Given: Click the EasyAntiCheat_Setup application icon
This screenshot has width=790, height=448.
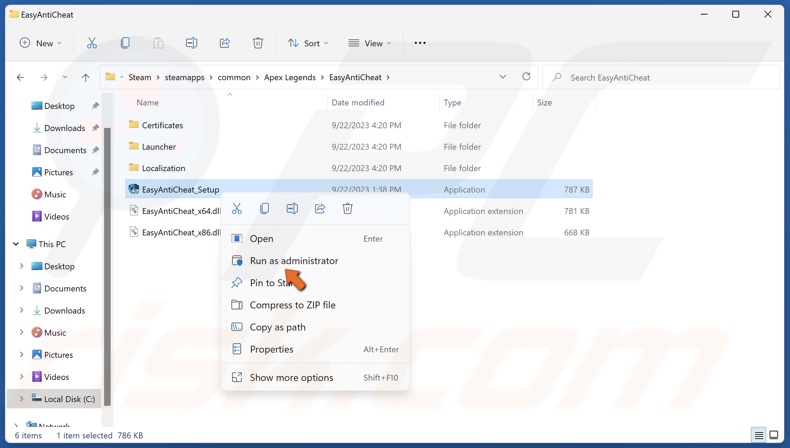Looking at the screenshot, I should 134,189.
